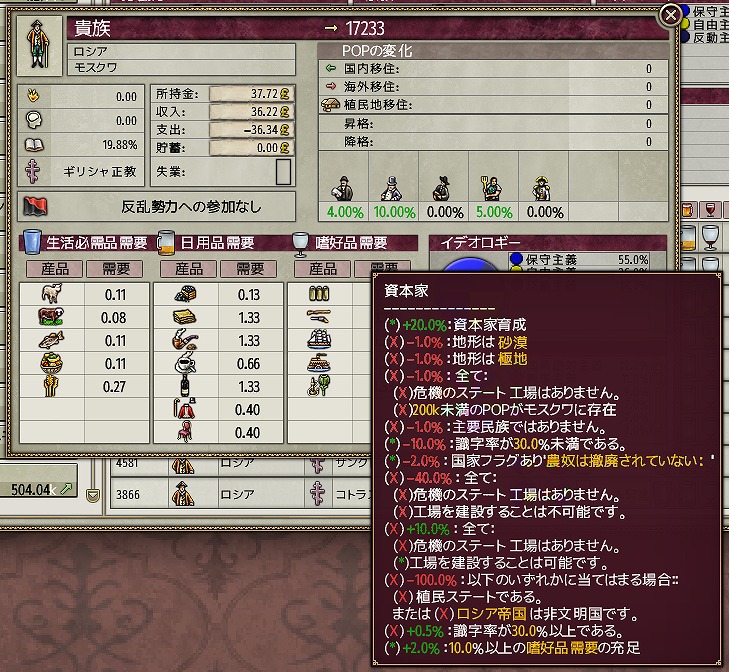Click the consciousness head icon
The width and height of the screenshot is (729, 672).
coord(34,120)
